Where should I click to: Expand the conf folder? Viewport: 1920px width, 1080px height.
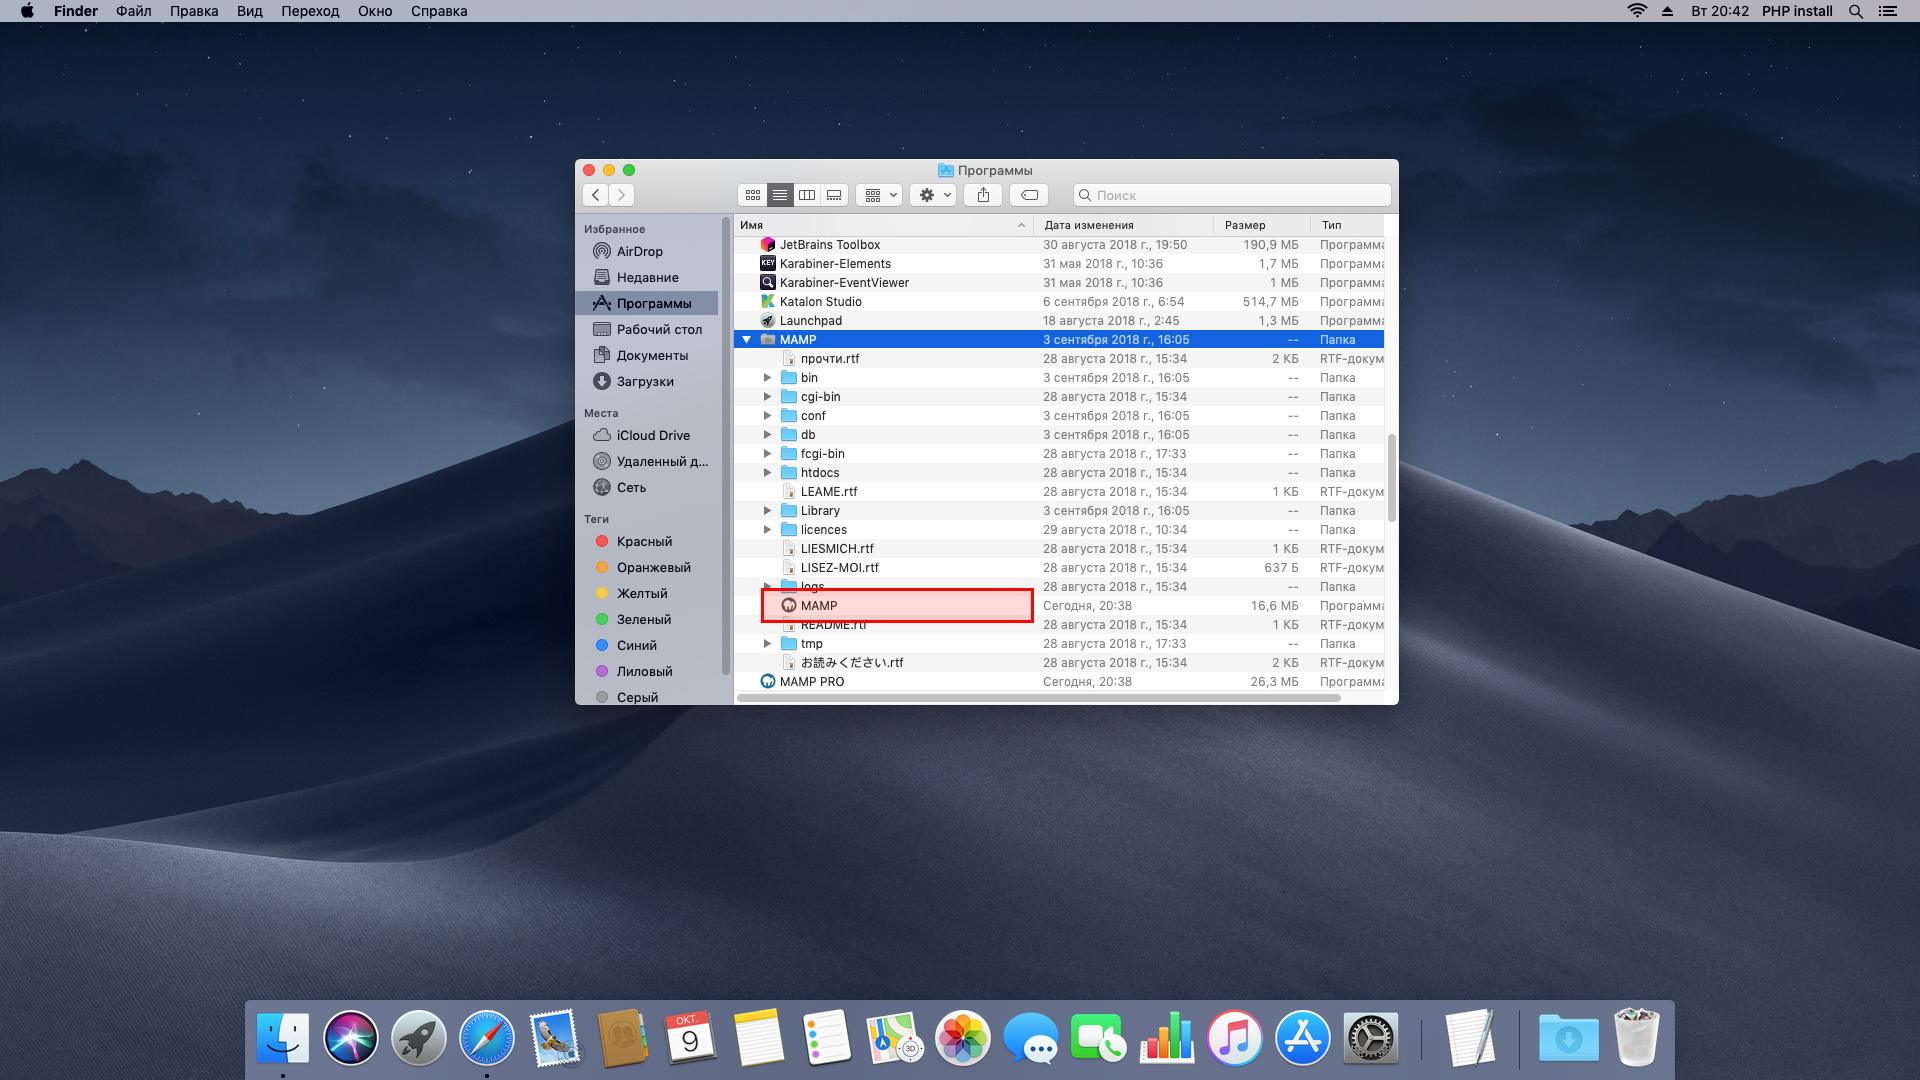tap(767, 416)
